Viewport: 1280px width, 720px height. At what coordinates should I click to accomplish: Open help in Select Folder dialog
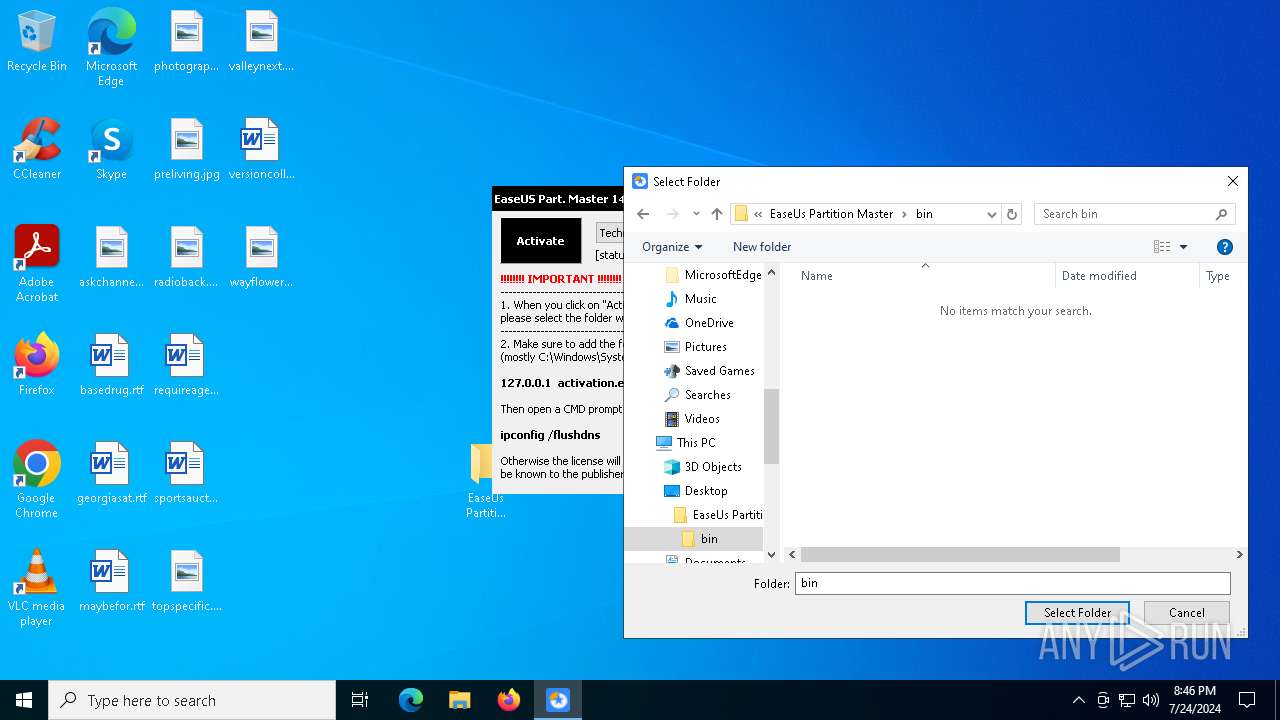1225,247
